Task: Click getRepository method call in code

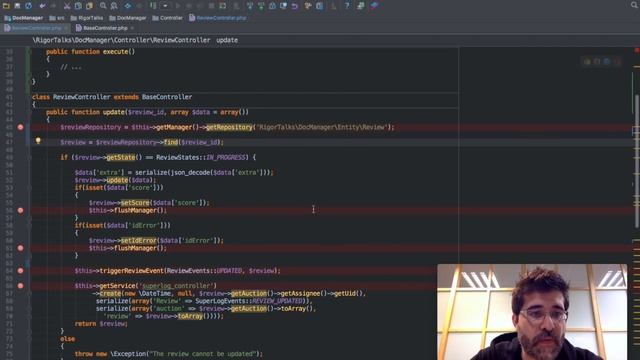Action: tap(229, 127)
